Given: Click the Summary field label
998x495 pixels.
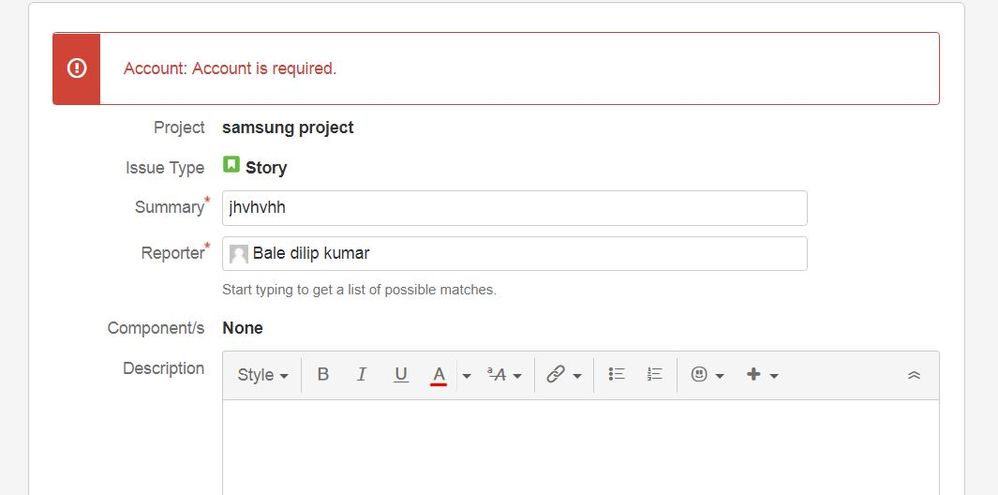Looking at the screenshot, I should (x=169, y=207).
